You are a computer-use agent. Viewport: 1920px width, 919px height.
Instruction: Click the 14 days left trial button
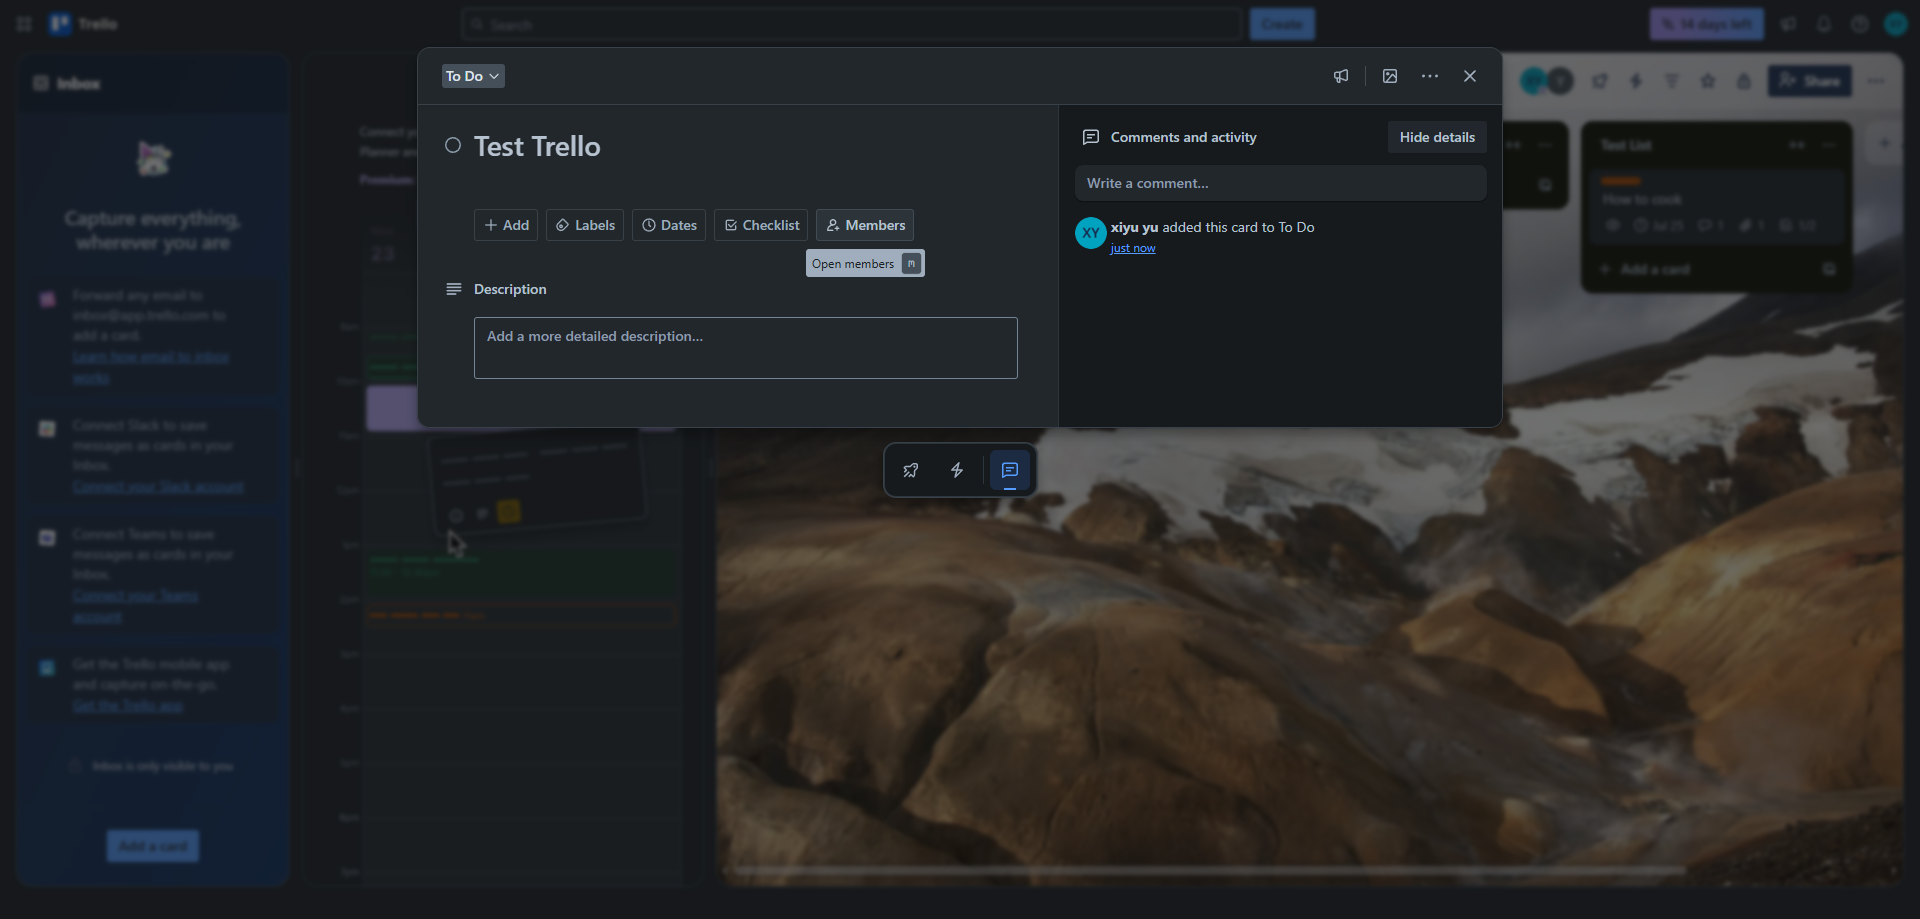(x=1707, y=24)
